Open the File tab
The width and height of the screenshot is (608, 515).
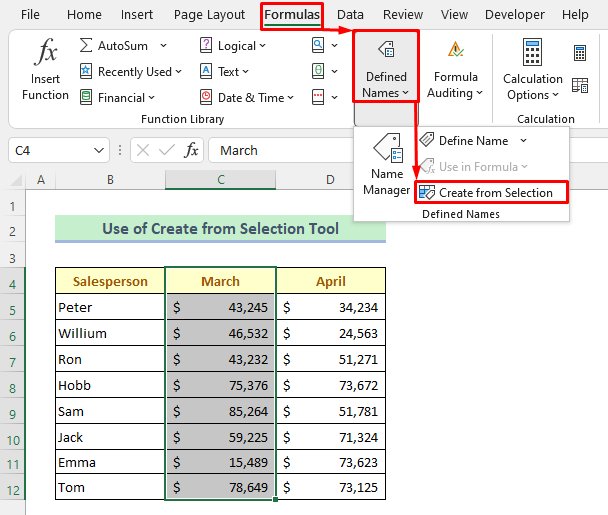tap(30, 15)
